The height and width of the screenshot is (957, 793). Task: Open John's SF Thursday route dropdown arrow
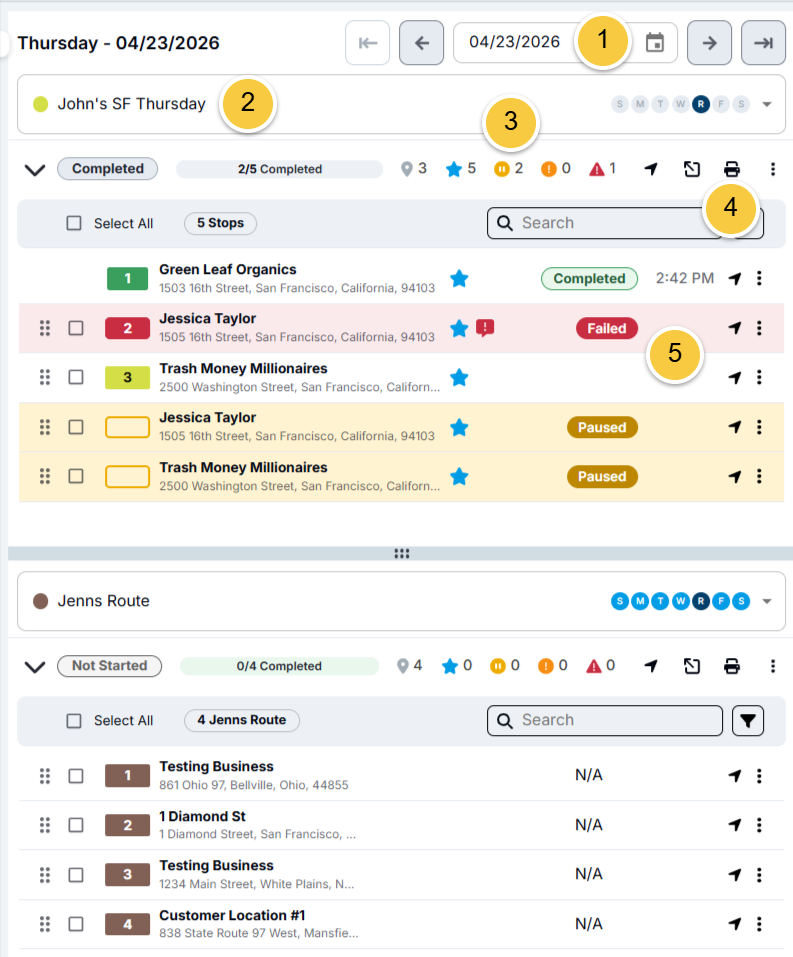coord(767,104)
